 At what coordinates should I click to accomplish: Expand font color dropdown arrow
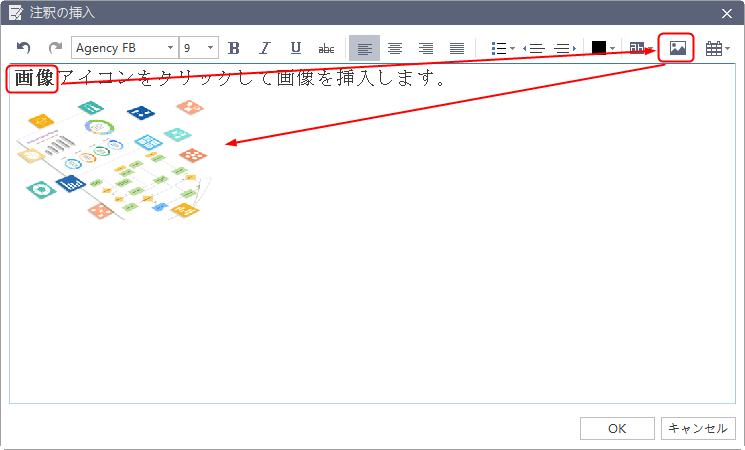pyautogui.click(x=612, y=48)
